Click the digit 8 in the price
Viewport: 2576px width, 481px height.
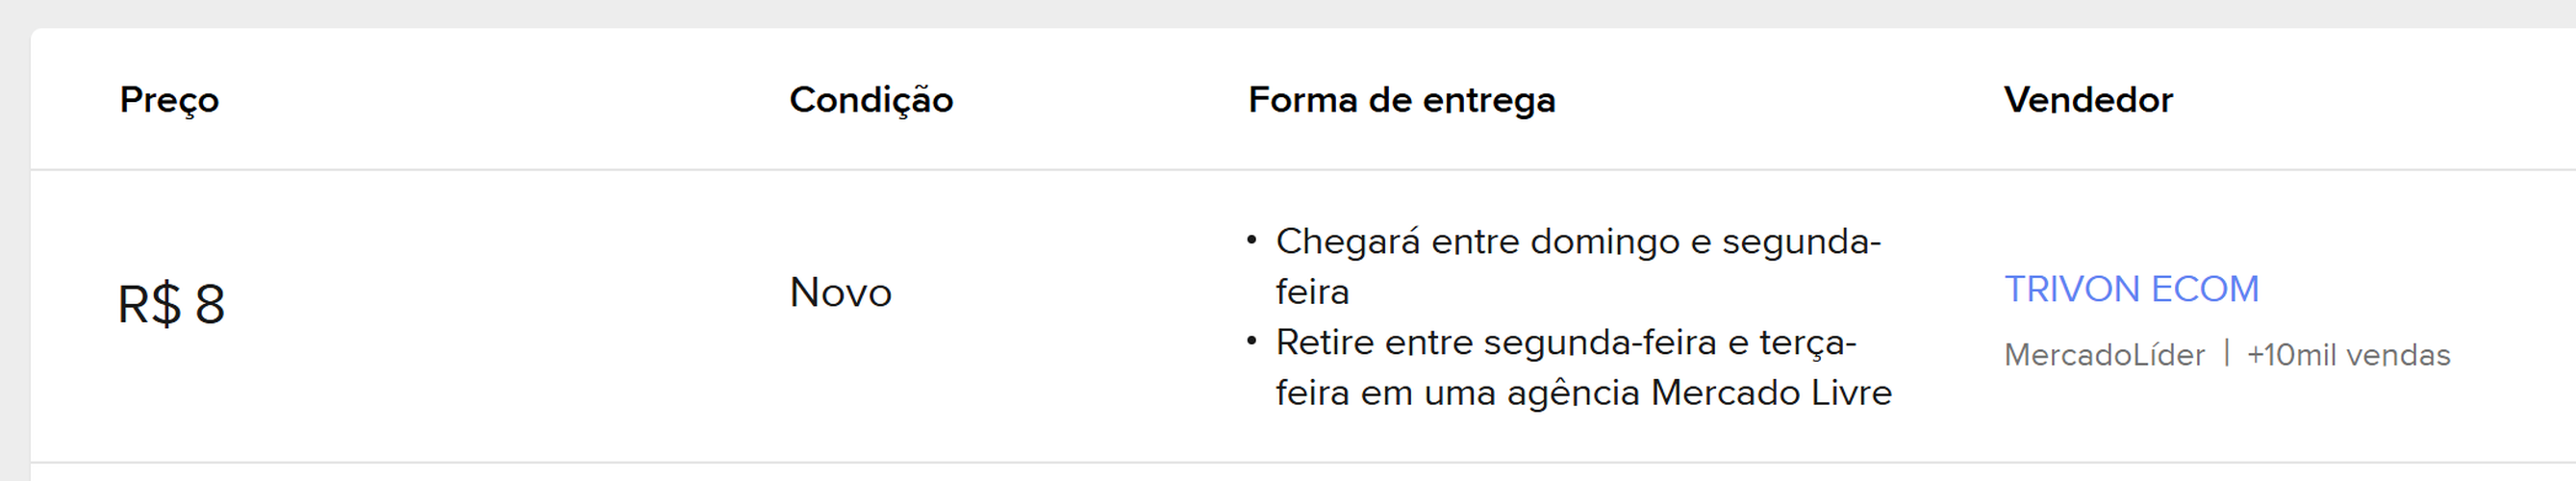click(209, 304)
